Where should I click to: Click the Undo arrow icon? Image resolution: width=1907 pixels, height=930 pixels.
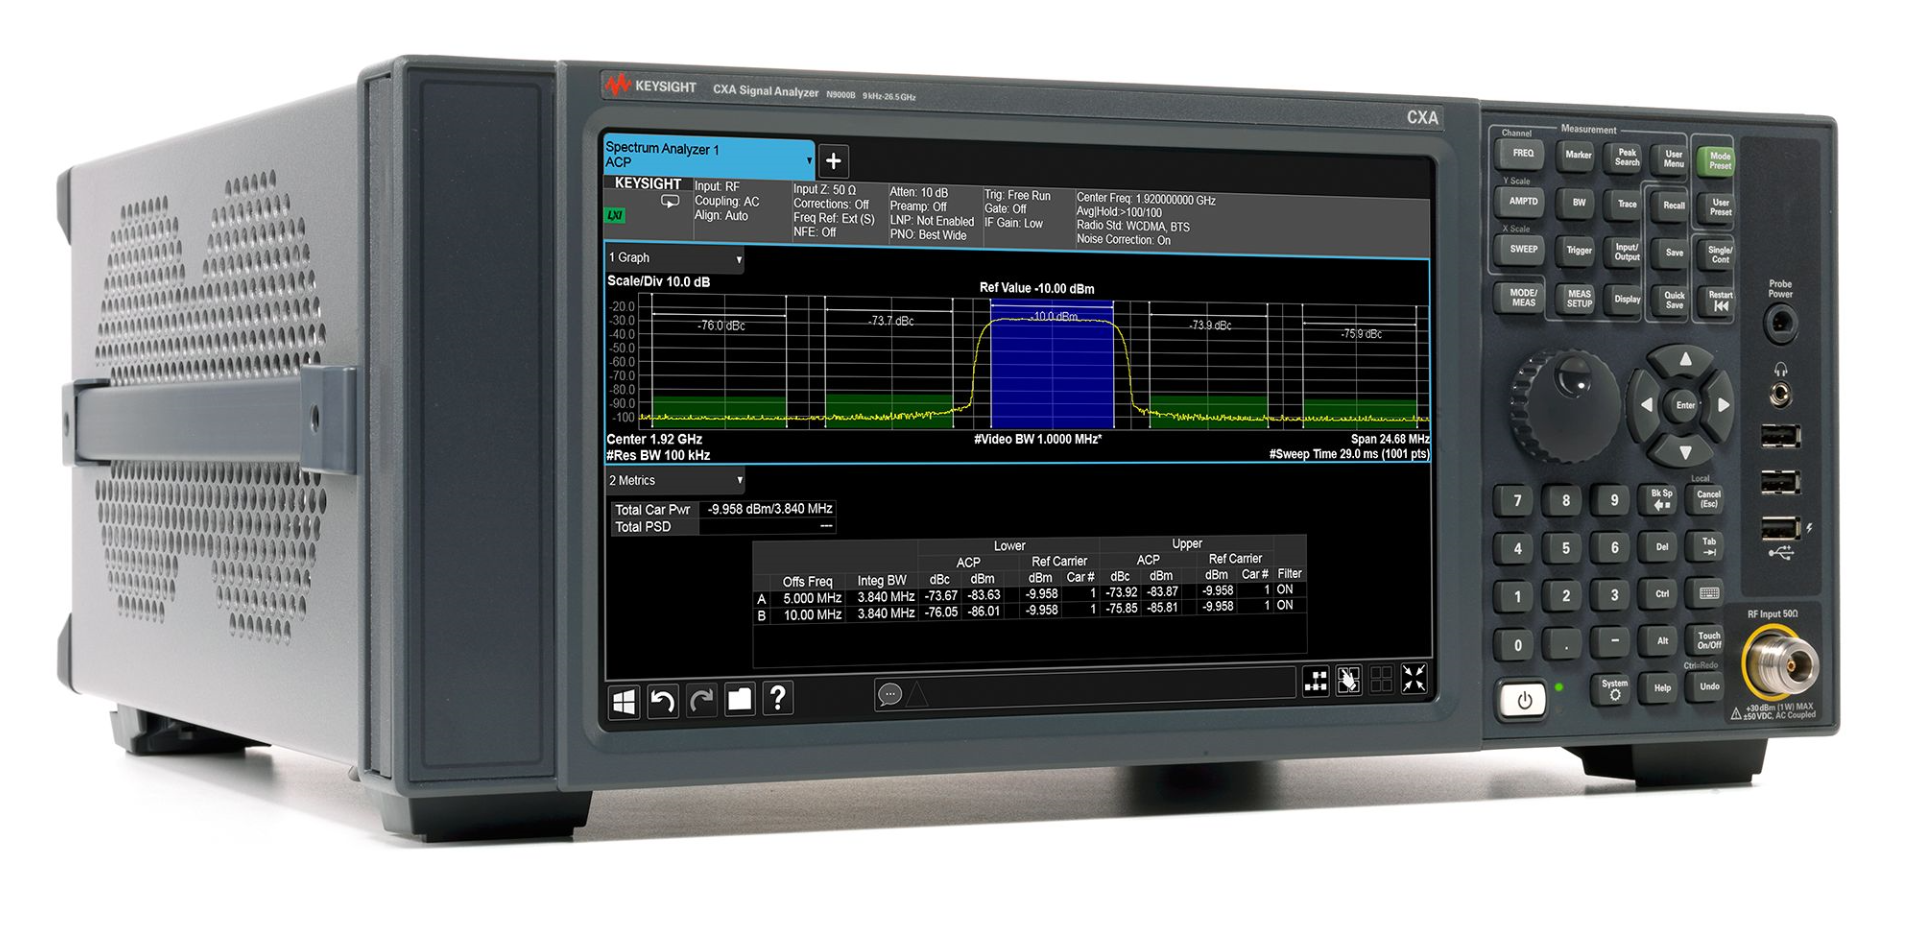(x=663, y=701)
